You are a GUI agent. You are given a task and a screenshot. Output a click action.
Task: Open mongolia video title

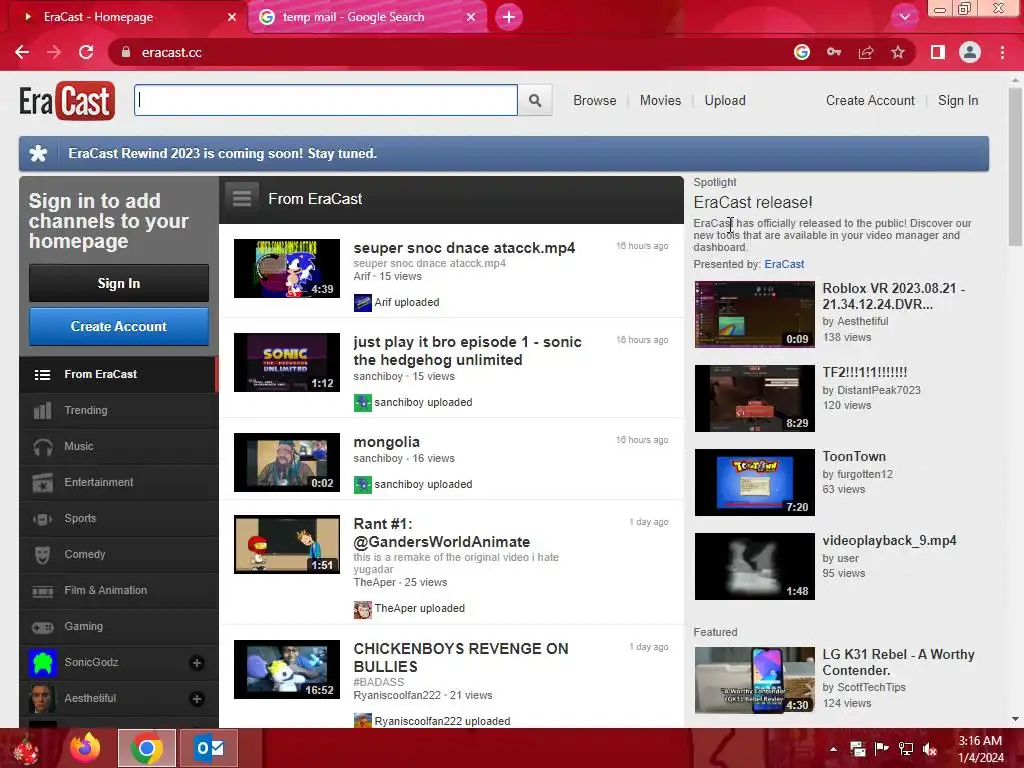(387, 442)
